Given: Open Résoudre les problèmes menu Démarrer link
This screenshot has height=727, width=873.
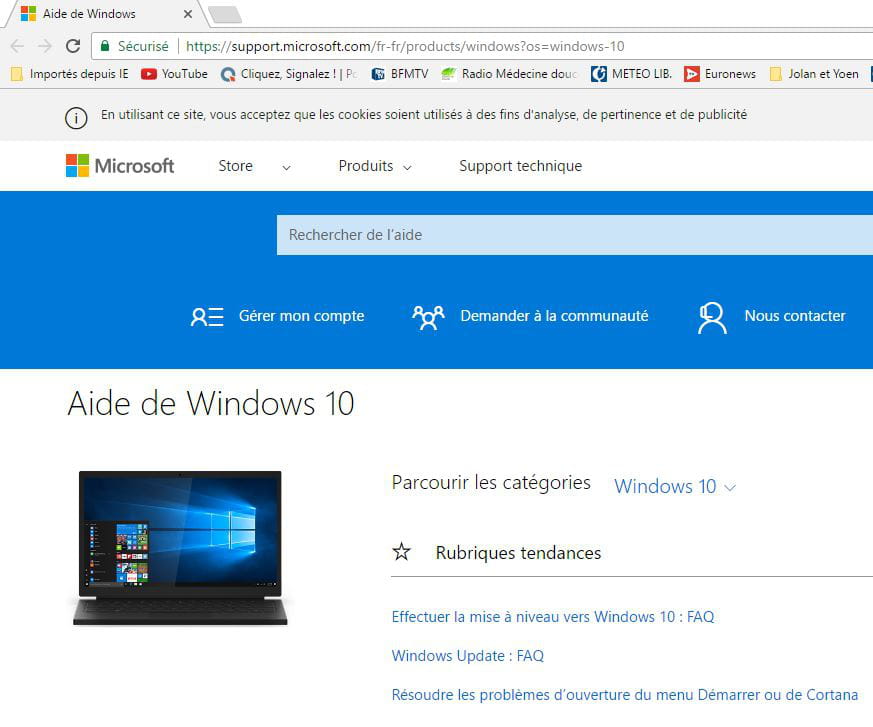Looking at the screenshot, I should [x=625, y=695].
